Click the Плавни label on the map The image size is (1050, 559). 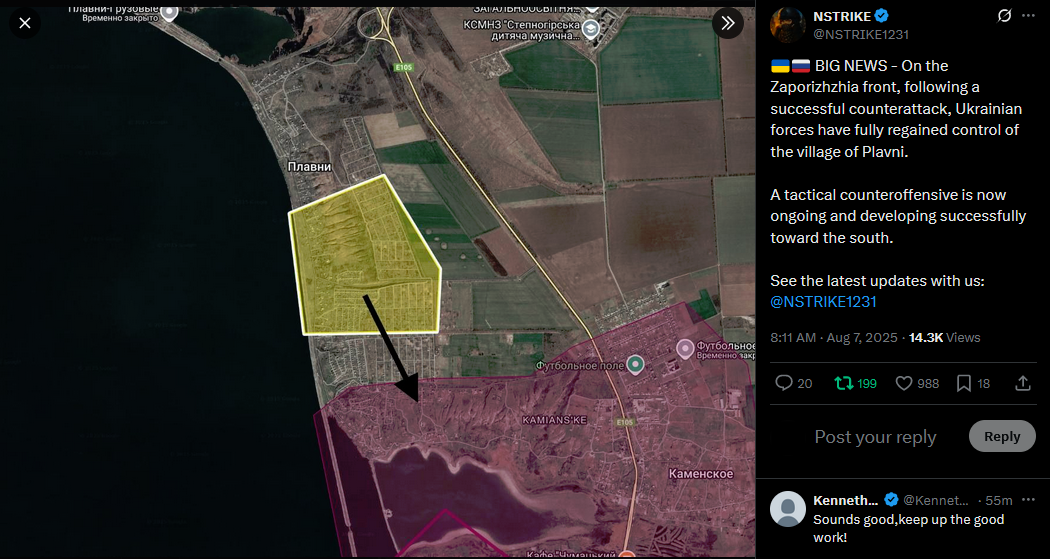[309, 167]
